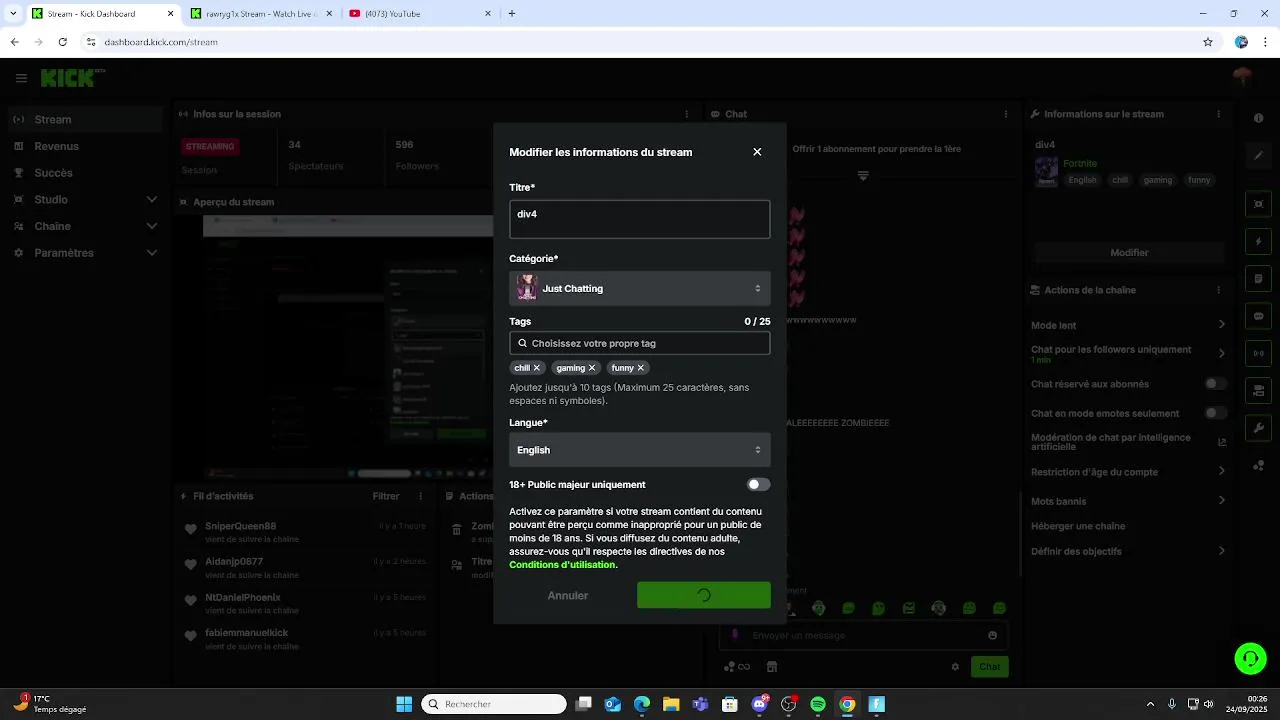Click the address bar showing dashboard.kick.com/stream

640,42
